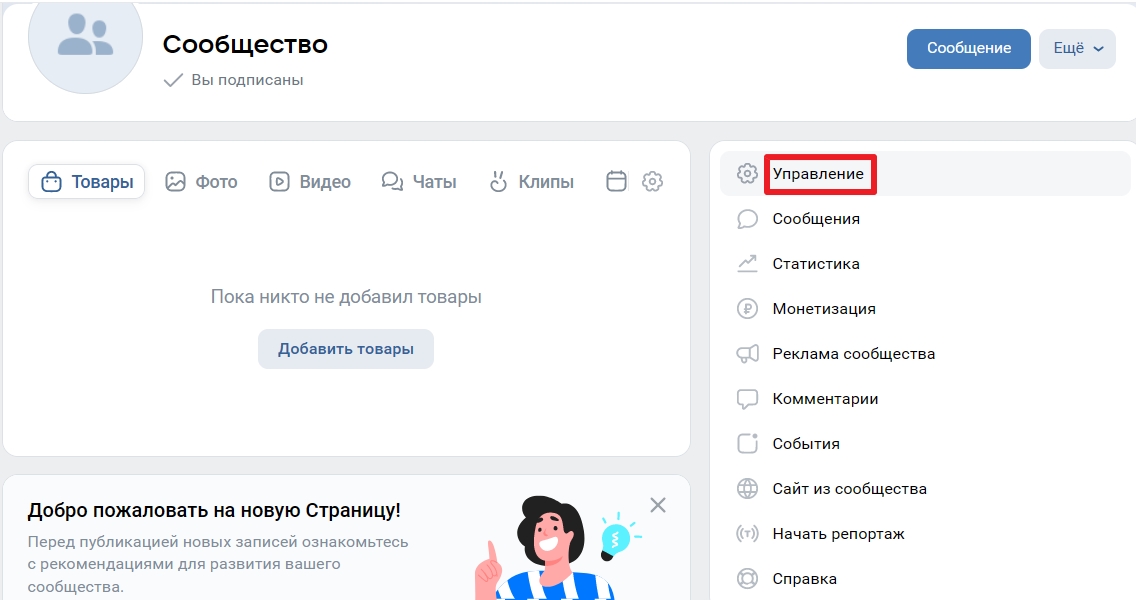Switch to the Видео tab
This screenshot has width=1136, height=600.
pyautogui.click(x=309, y=181)
